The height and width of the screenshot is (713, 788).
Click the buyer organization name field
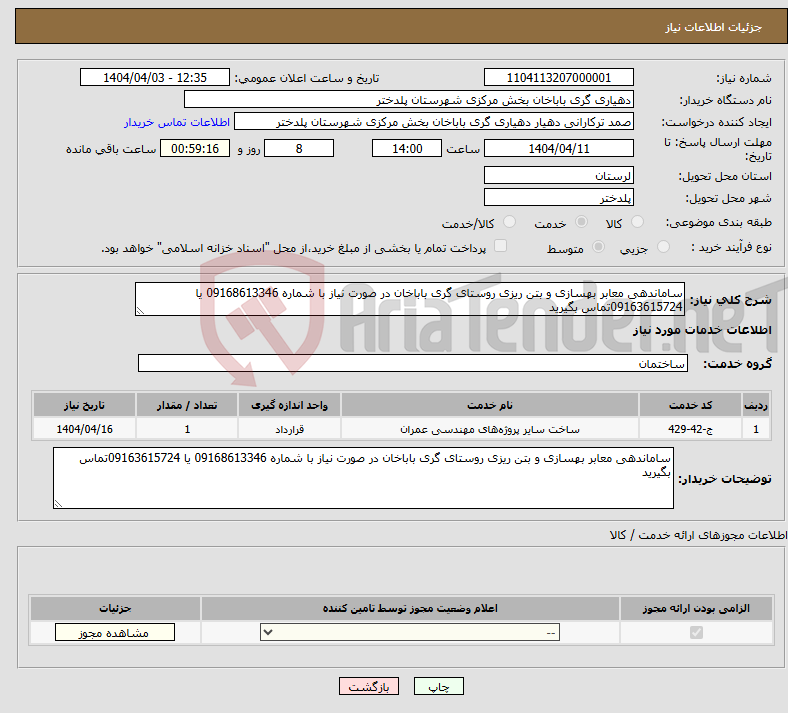tap(409, 99)
